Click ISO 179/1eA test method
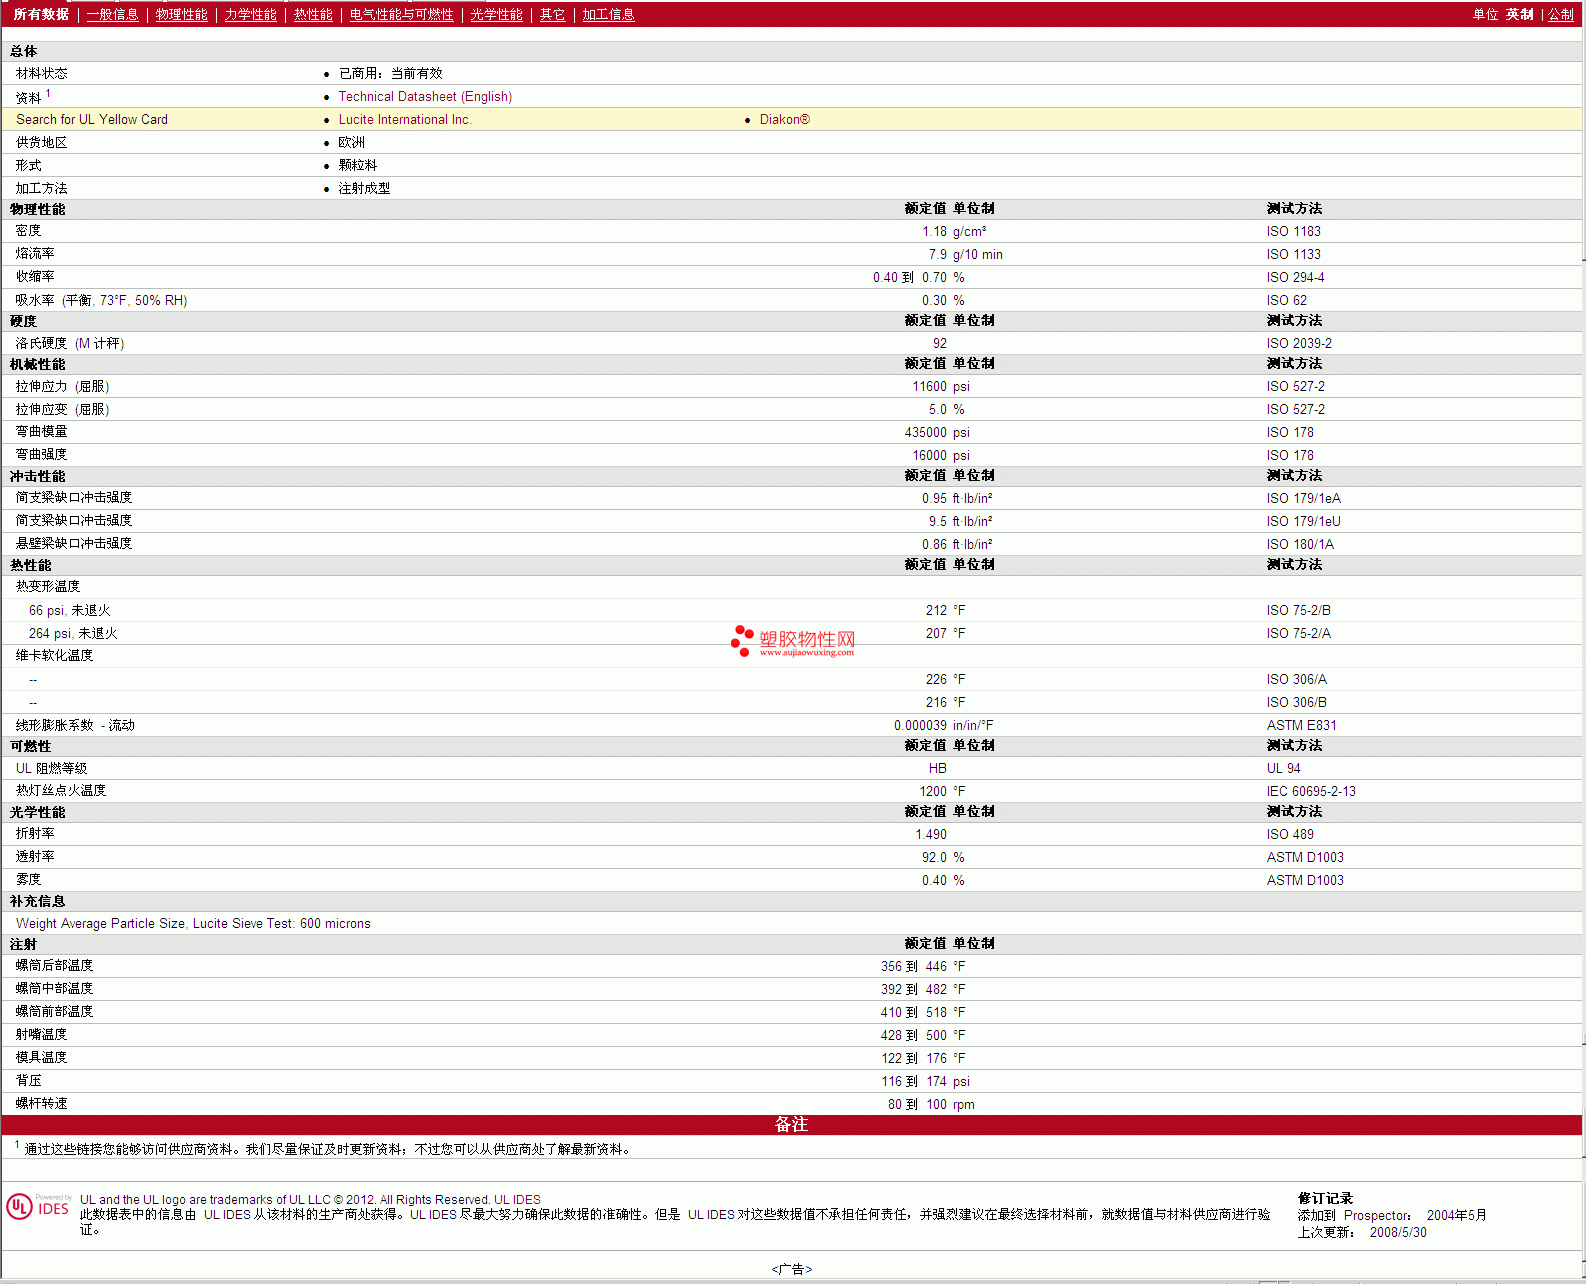1586x1284 pixels. 1303,499
